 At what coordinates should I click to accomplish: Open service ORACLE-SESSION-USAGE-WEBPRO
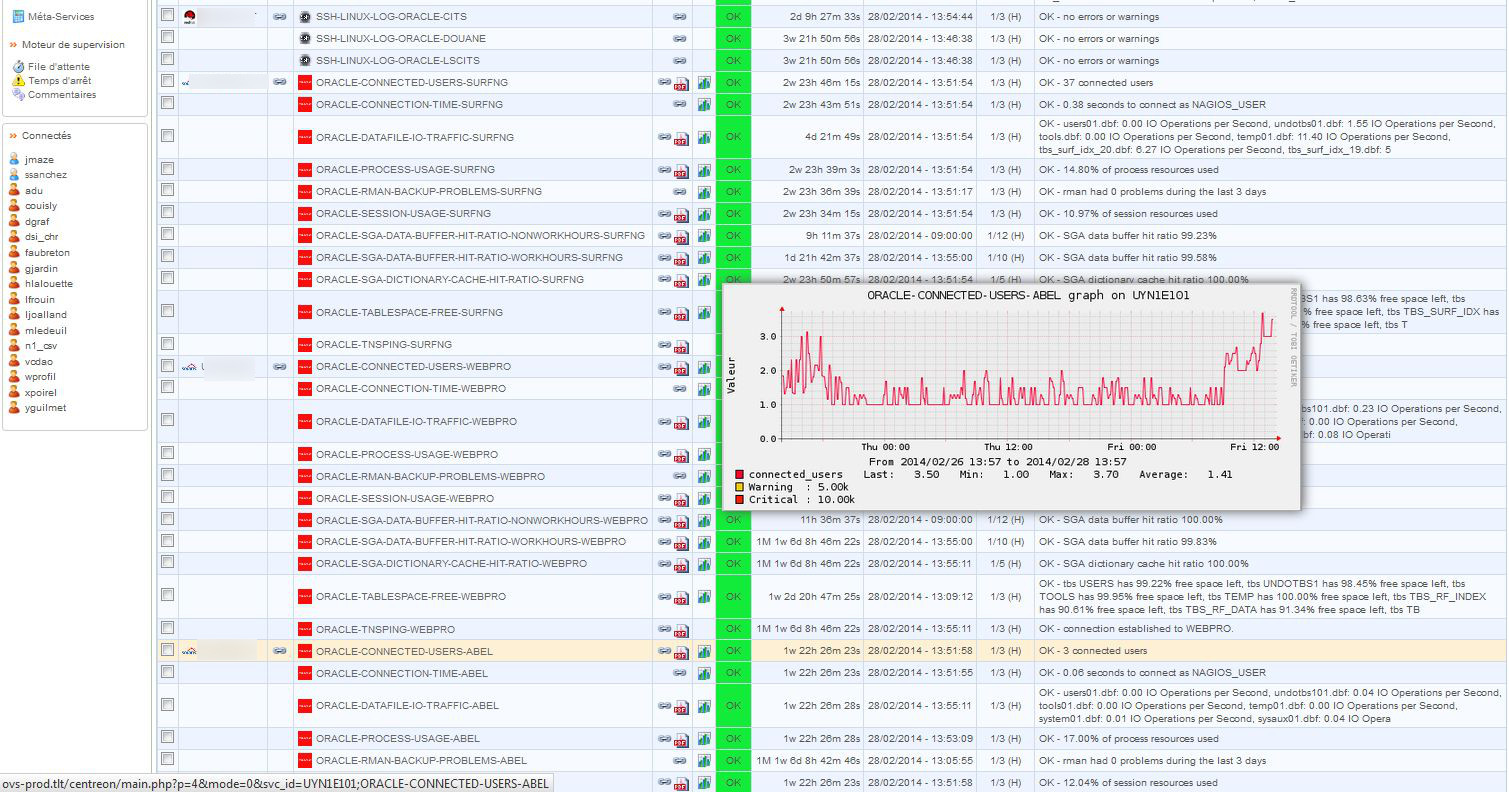click(x=405, y=499)
